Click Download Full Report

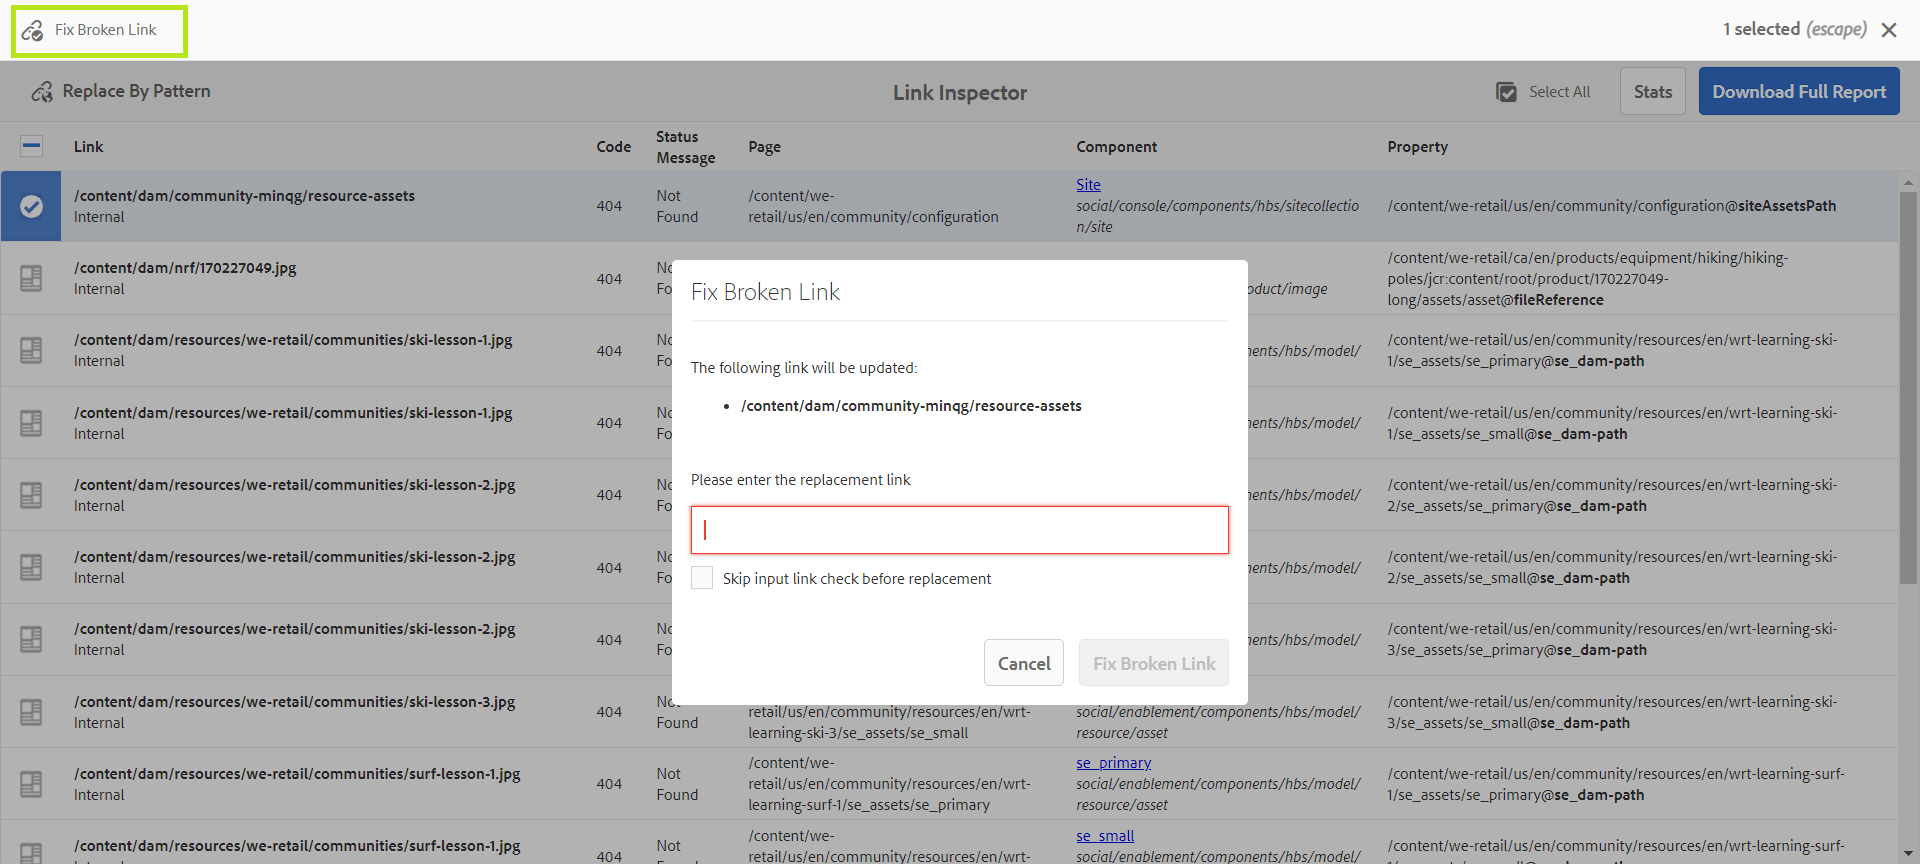click(1799, 91)
